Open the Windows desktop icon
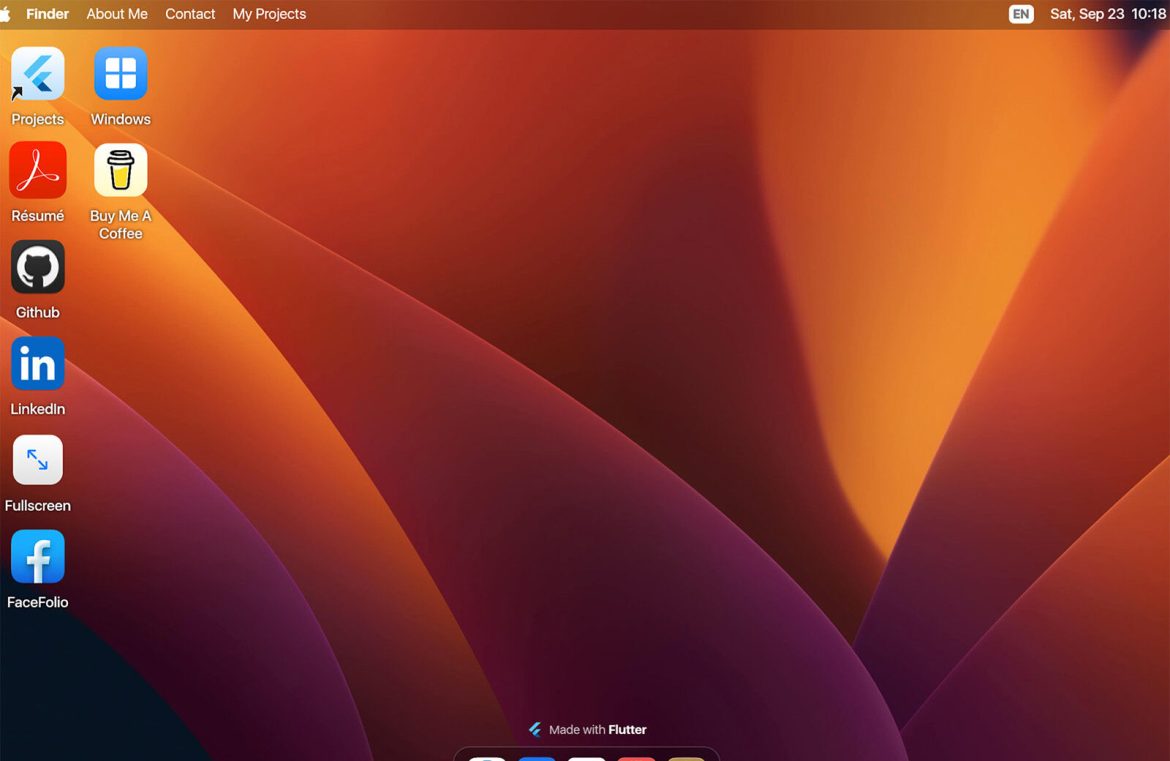The image size is (1170, 761). 120,75
